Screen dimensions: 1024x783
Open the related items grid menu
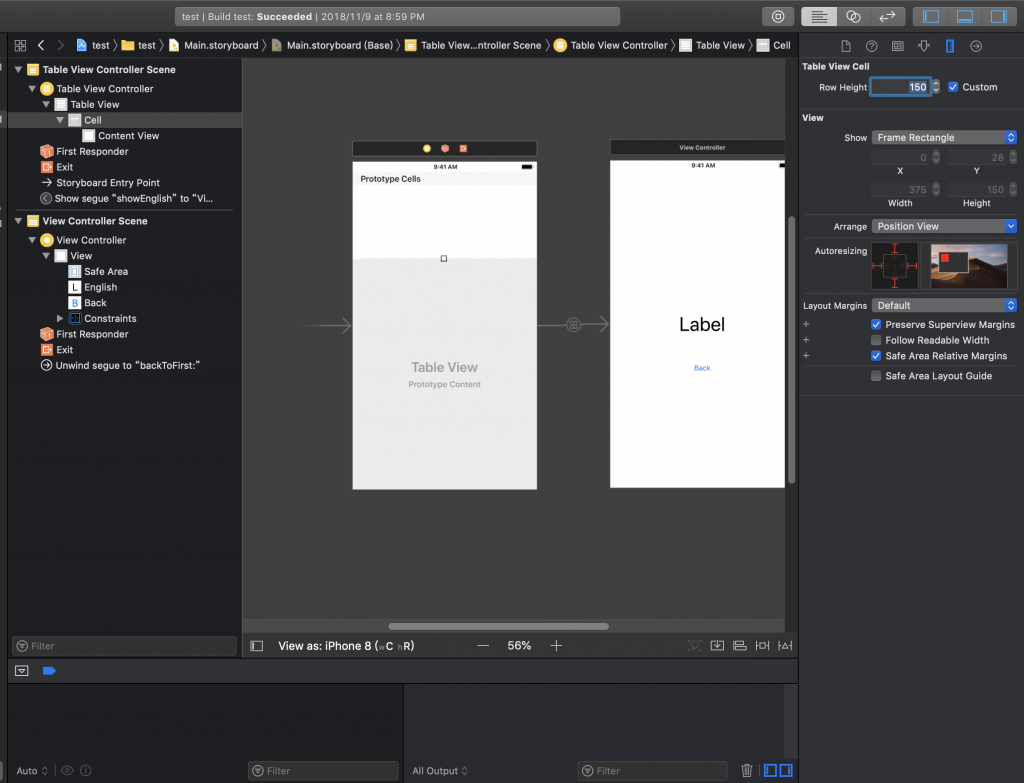pyautogui.click(x=20, y=45)
